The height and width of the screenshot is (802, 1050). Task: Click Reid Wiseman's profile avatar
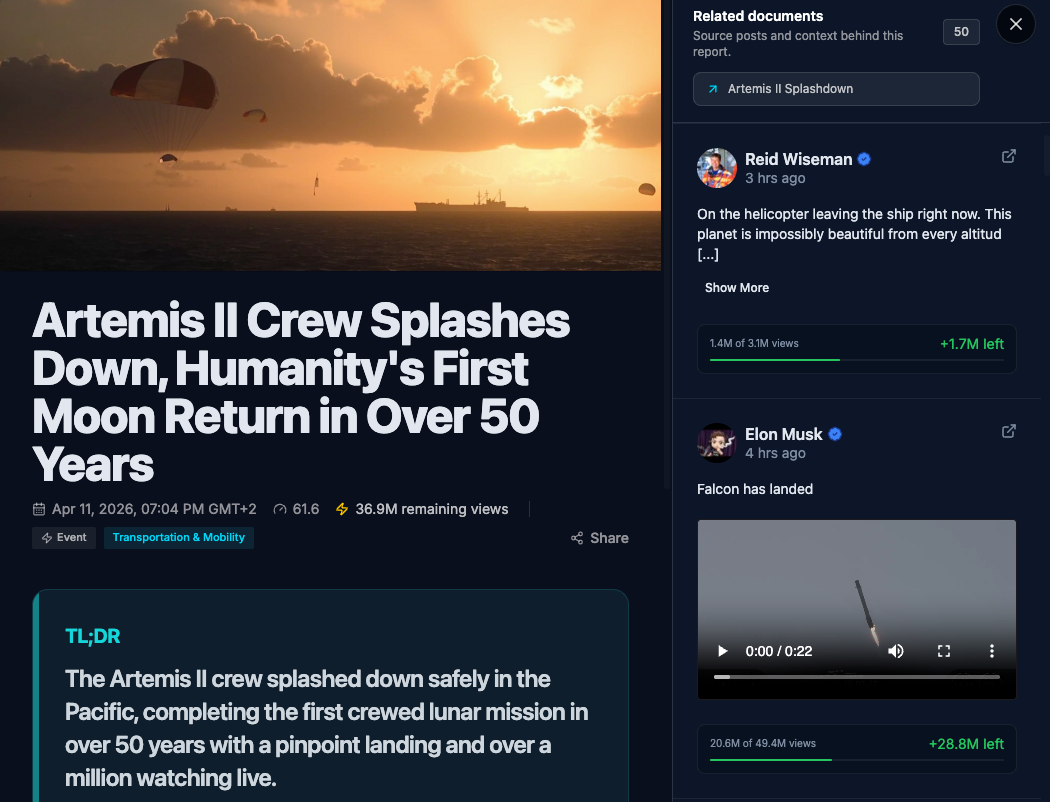coord(717,168)
